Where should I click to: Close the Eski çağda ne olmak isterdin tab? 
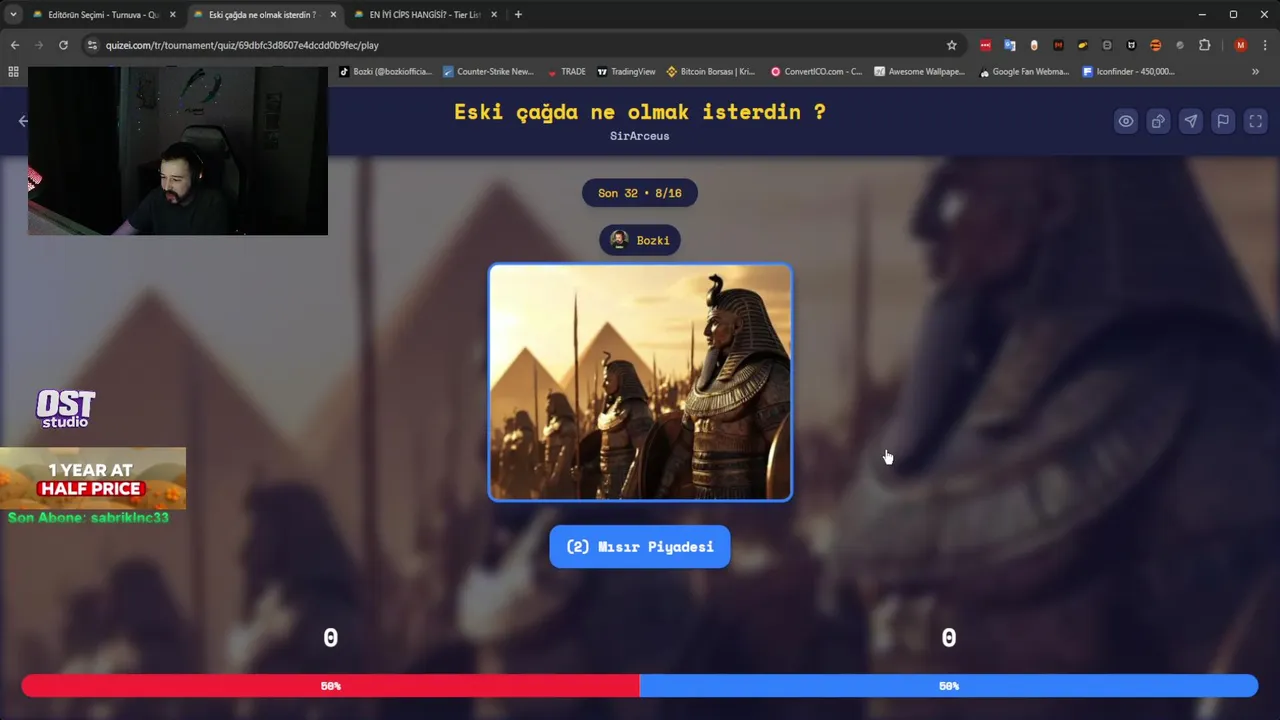[x=333, y=15]
